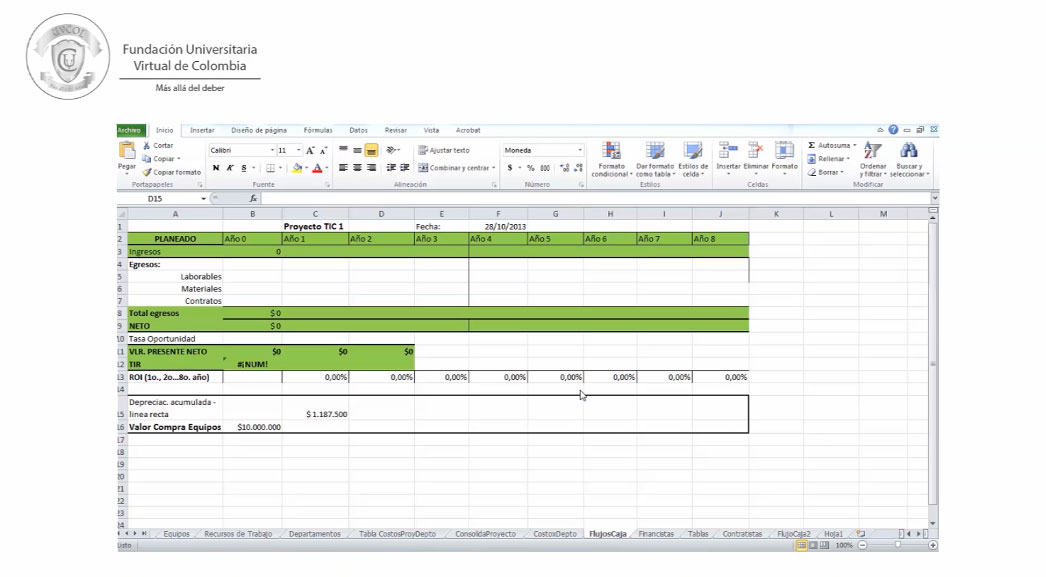Switch to the Fórmulas ribbon tab

pos(318,130)
